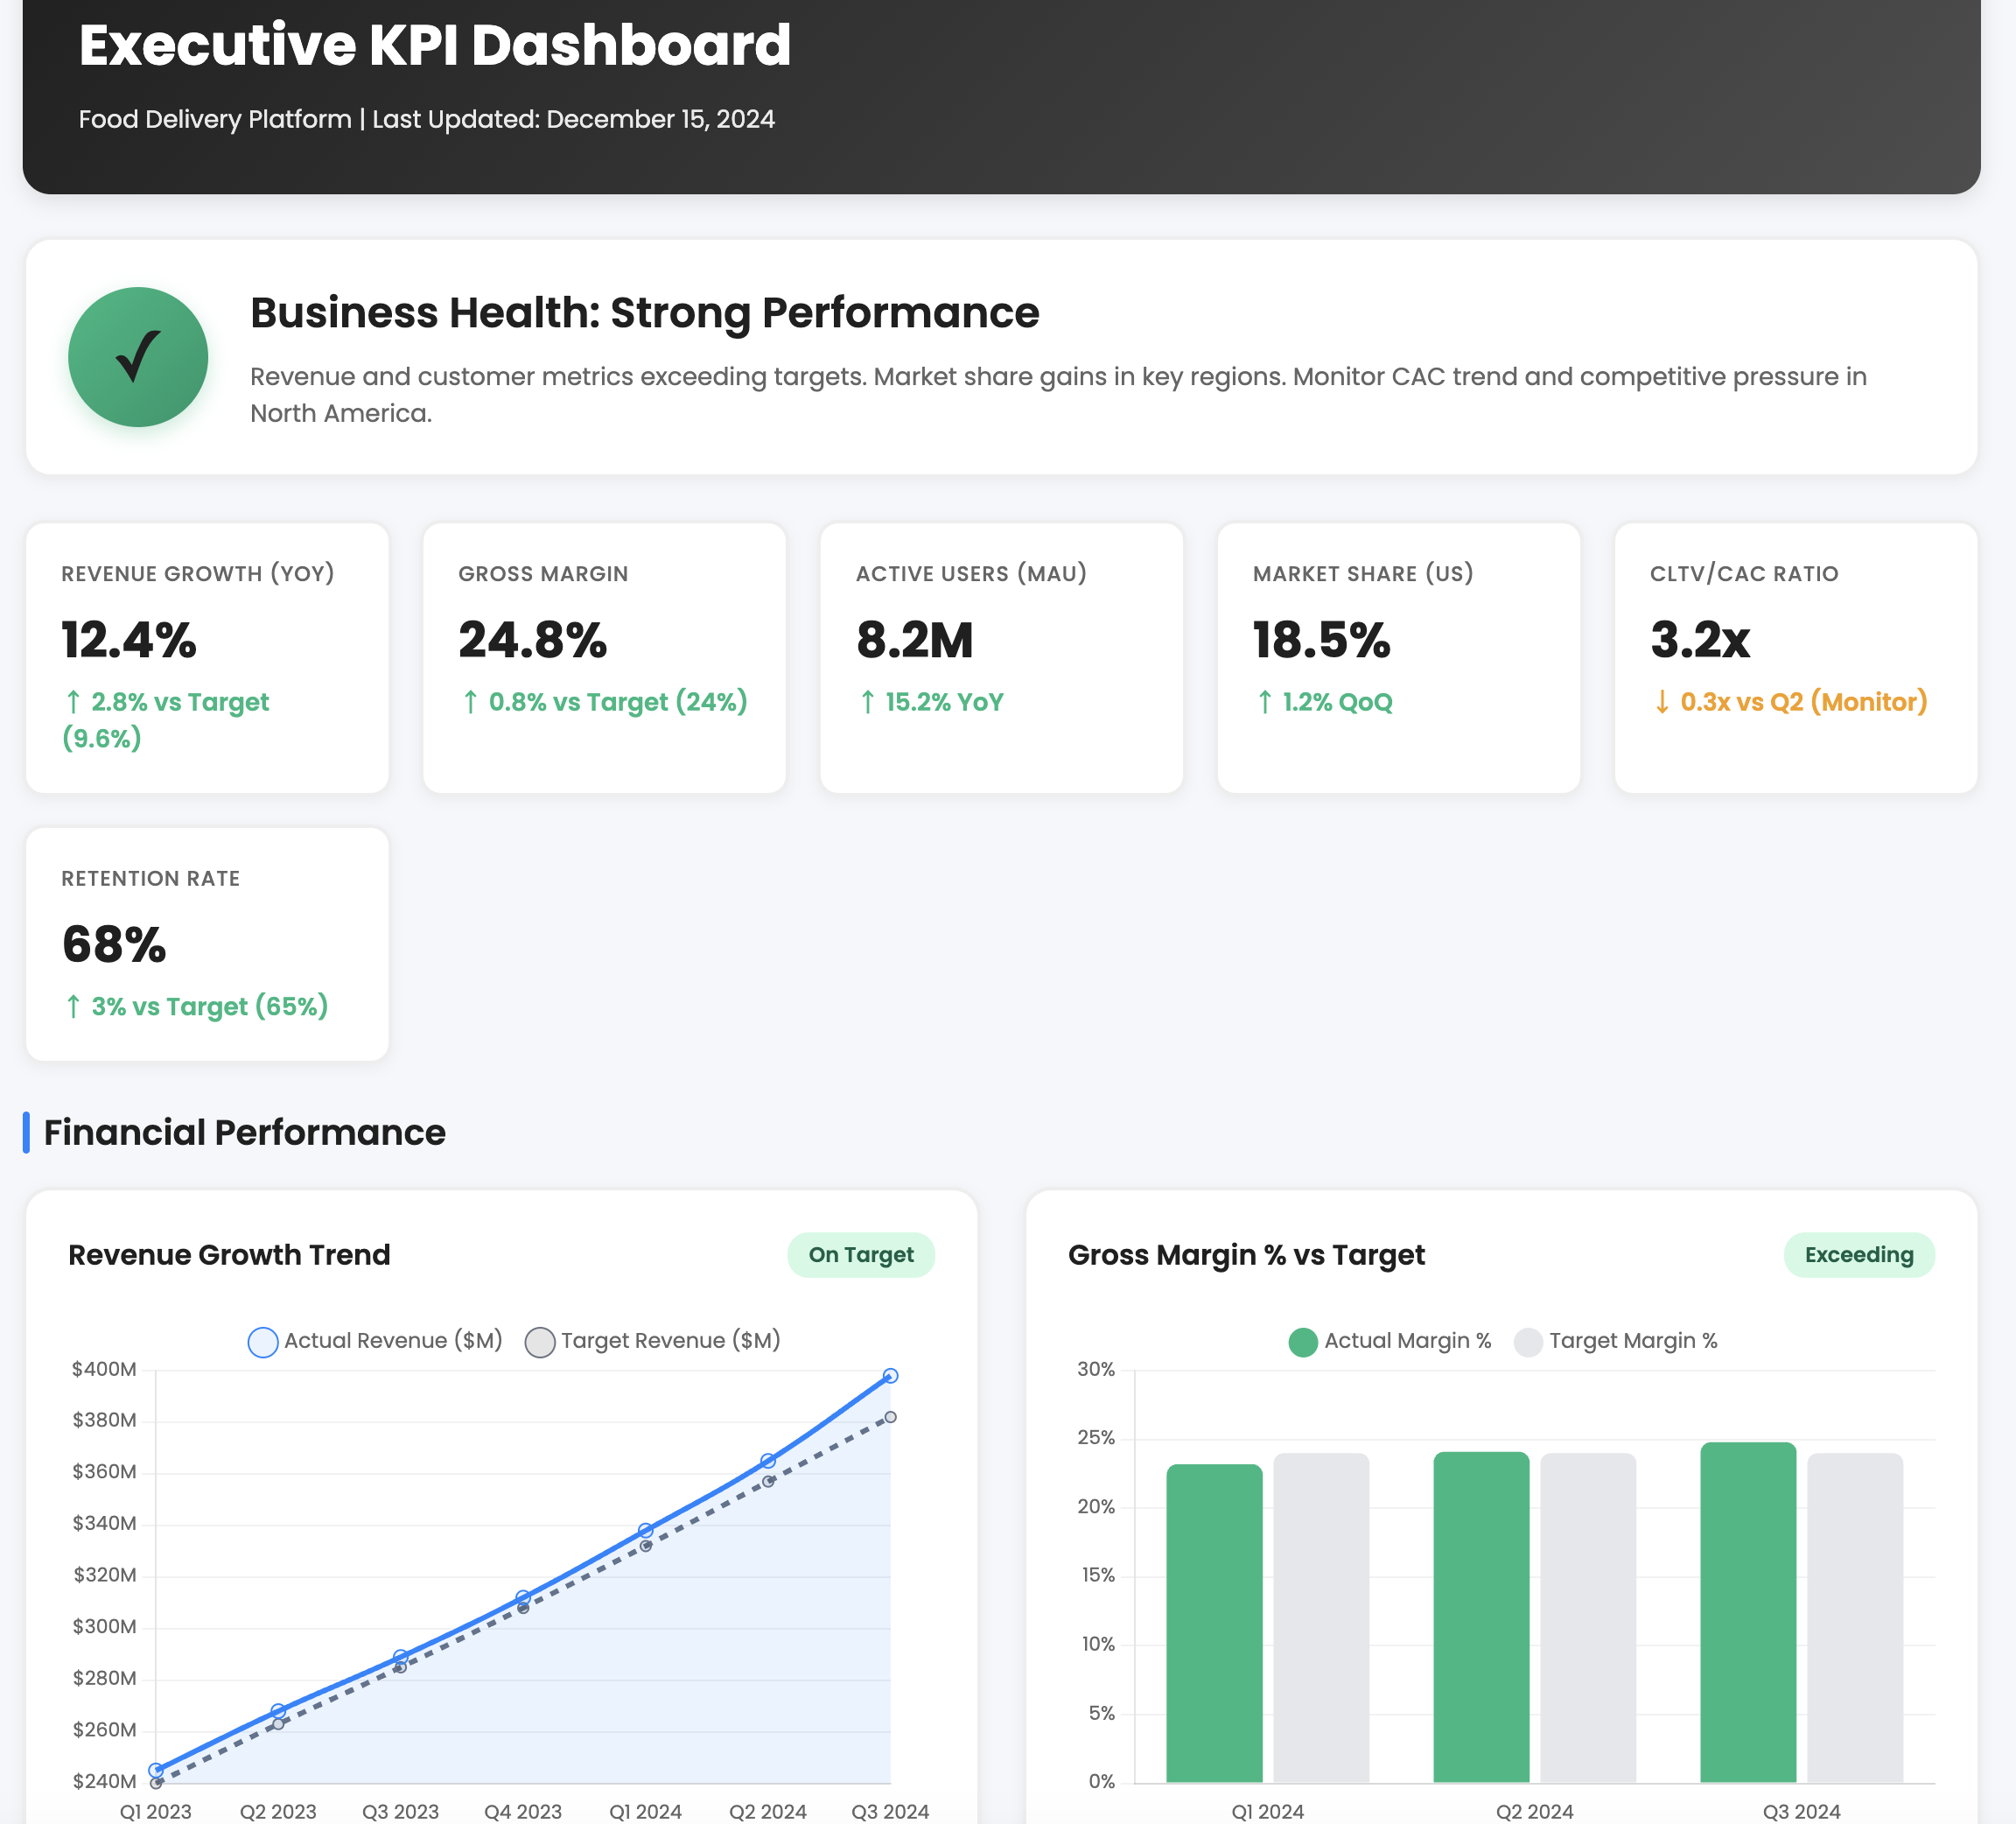Screen dimensions: 2016x1824
Task: Select the Financial Performance section header
Action: point(243,1133)
